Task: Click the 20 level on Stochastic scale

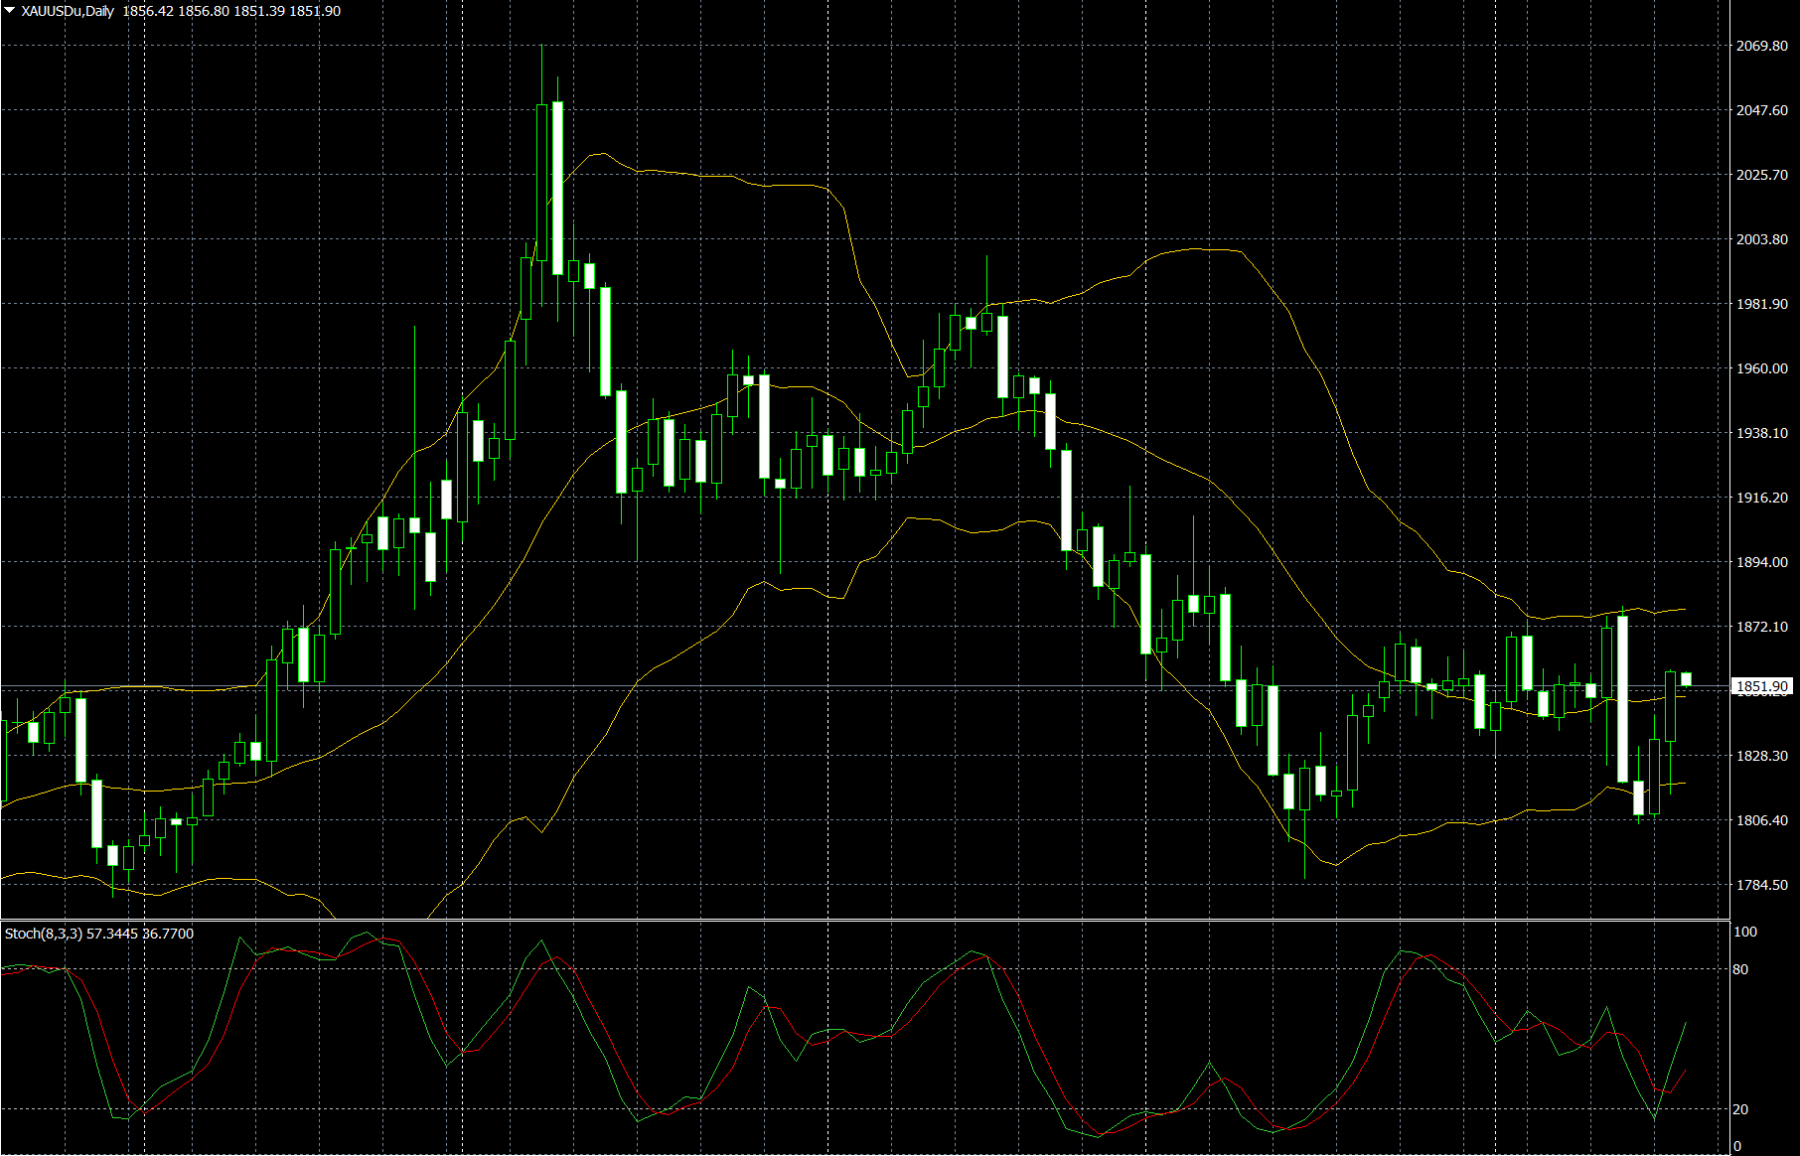Action: click(1741, 1110)
